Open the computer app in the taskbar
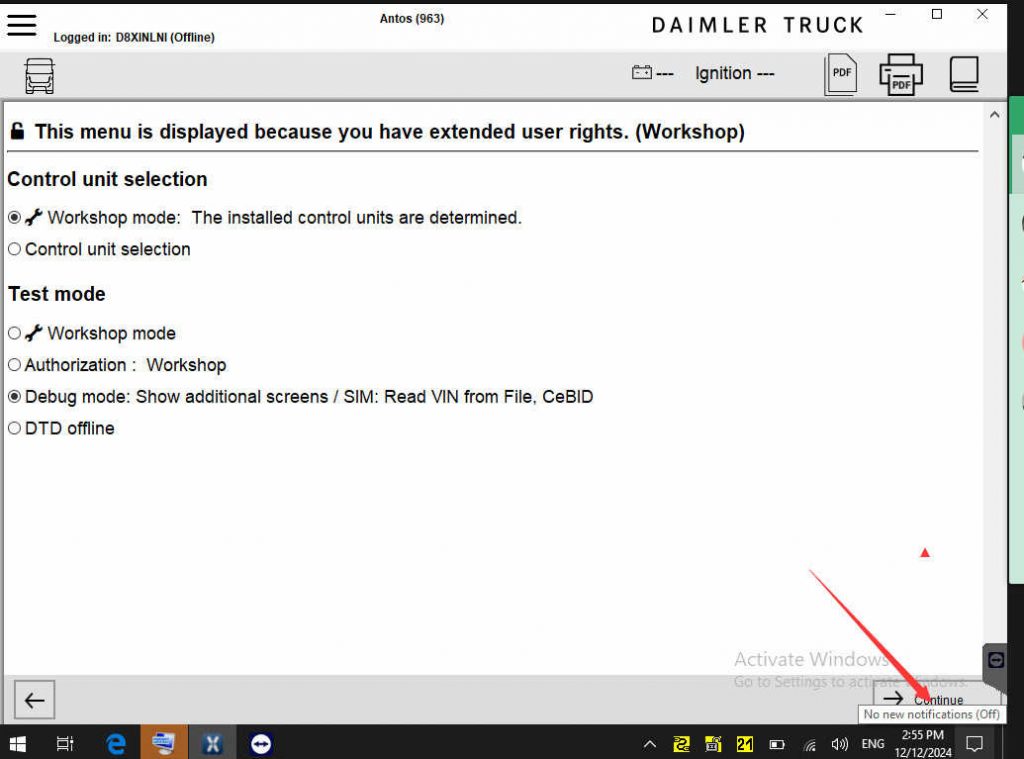This screenshot has height=759, width=1024. (x=163, y=743)
